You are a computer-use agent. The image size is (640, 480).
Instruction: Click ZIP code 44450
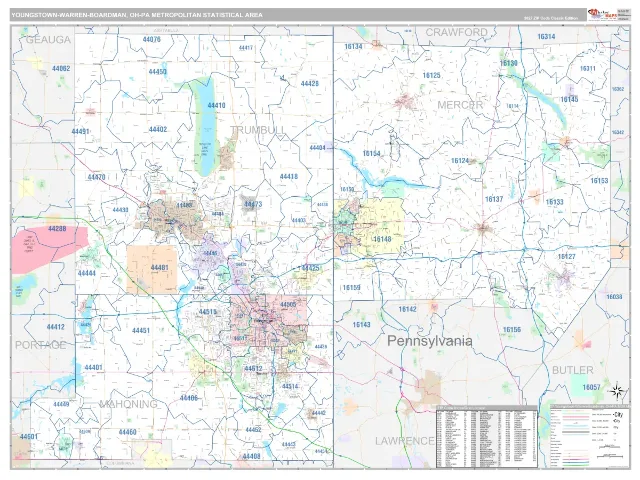coord(158,72)
